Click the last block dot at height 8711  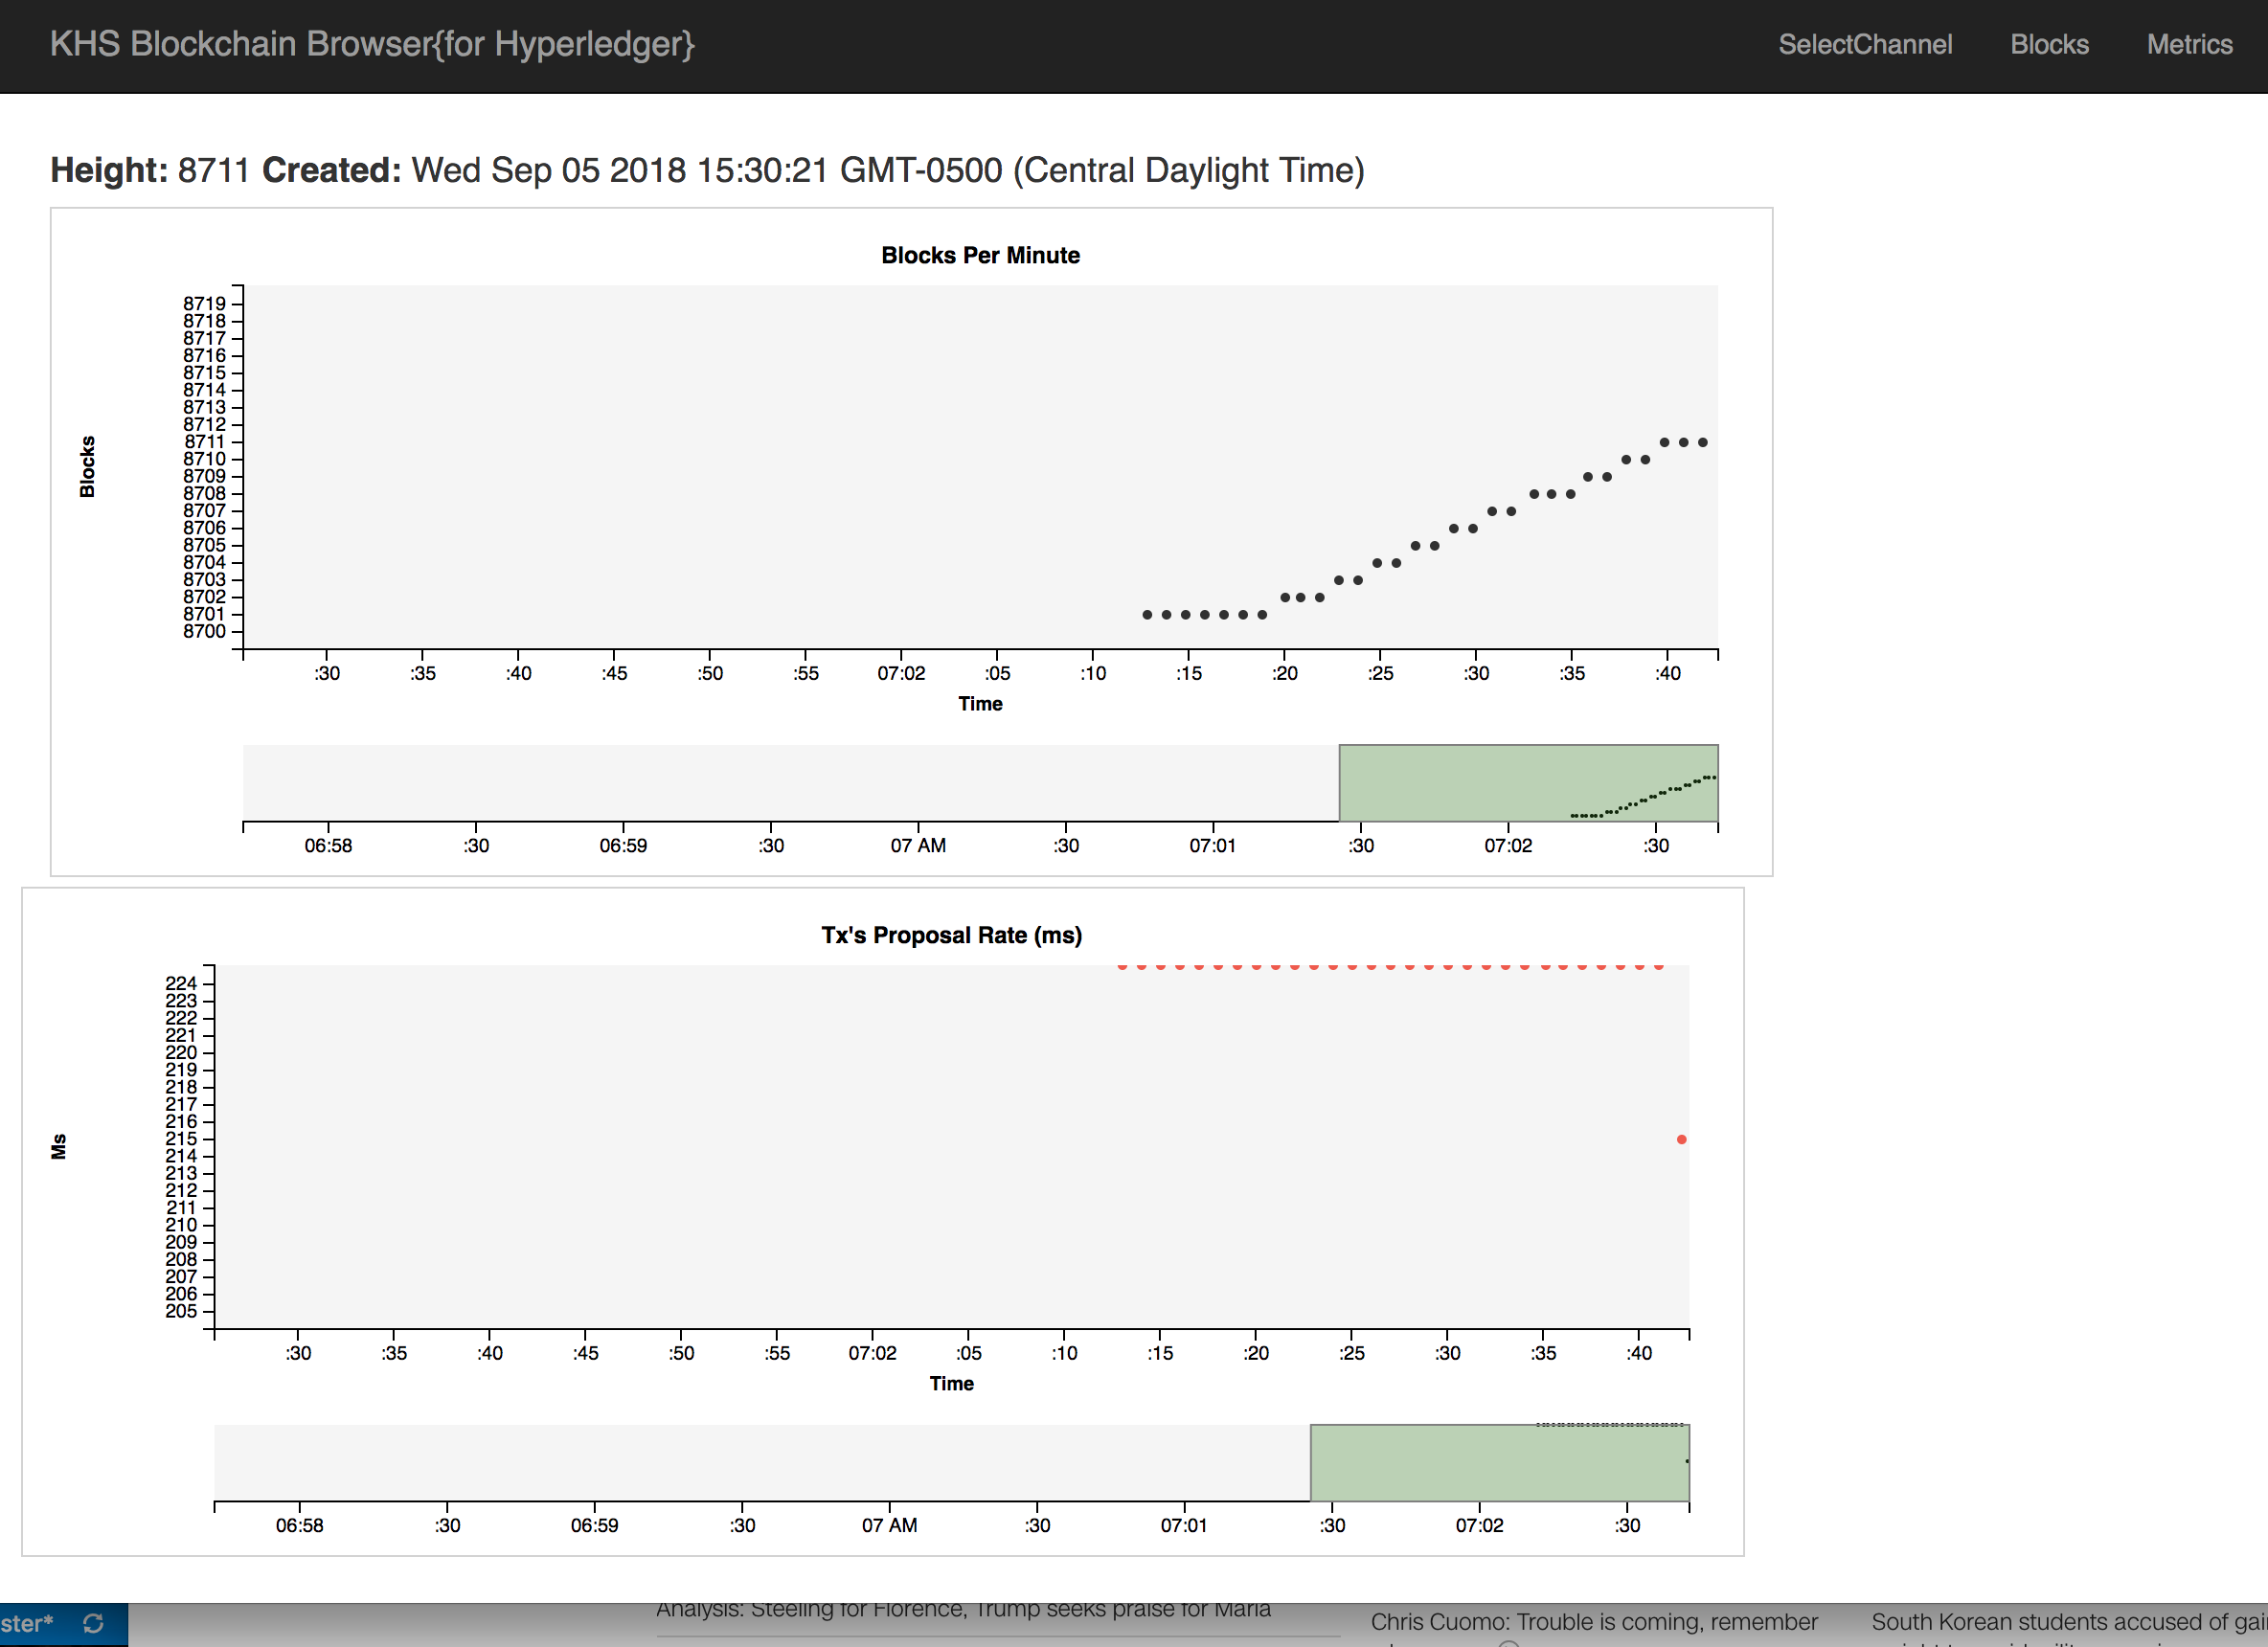(1702, 442)
